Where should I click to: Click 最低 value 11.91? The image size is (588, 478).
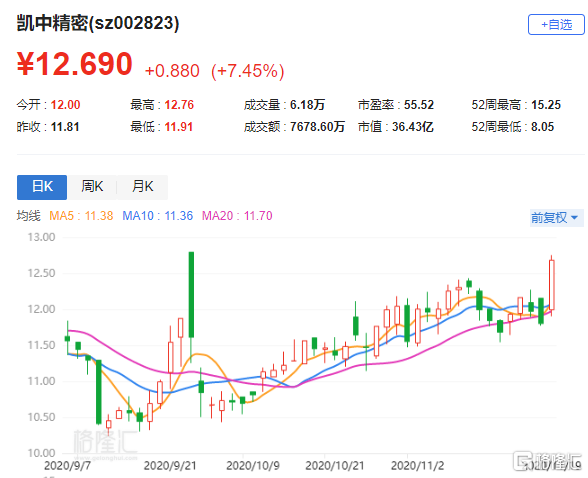click(x=179, y=127)
